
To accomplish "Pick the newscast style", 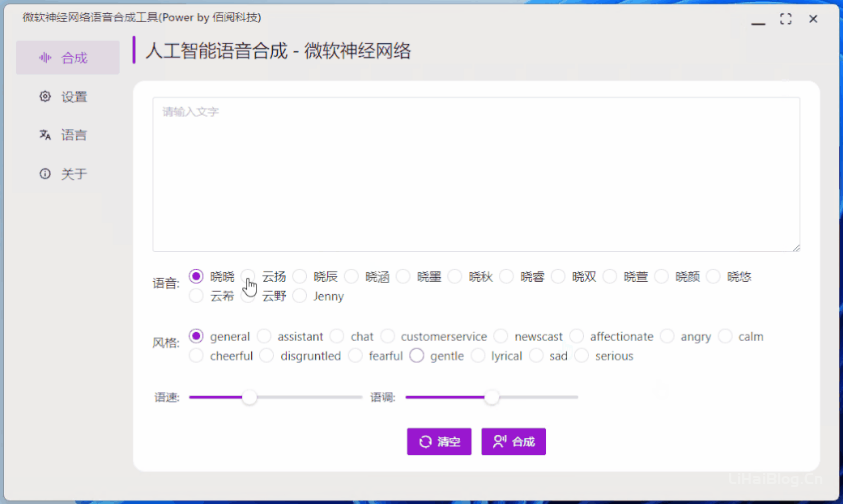I will 501,336.
